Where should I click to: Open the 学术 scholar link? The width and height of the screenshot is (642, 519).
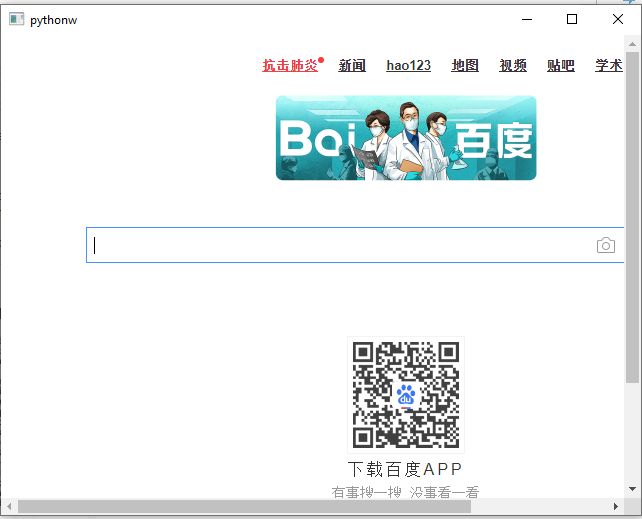pyautogui.click(x=609, y=65)
